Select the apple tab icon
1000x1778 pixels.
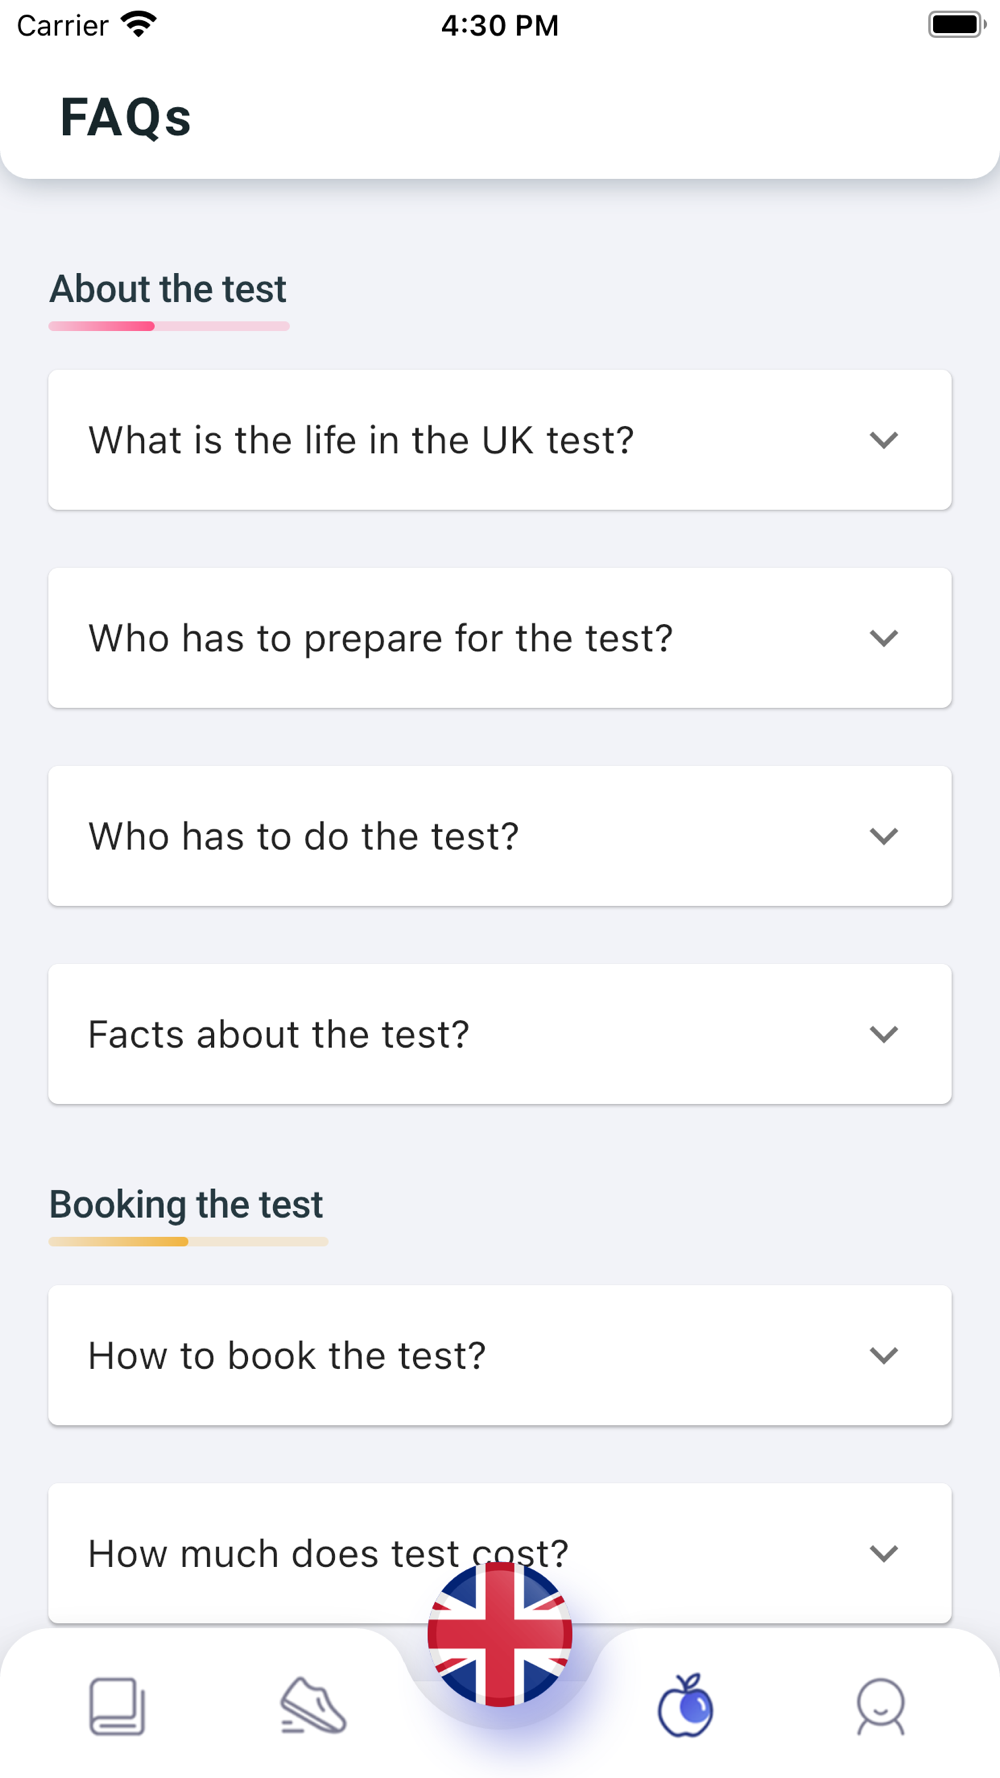point(685,1706)
